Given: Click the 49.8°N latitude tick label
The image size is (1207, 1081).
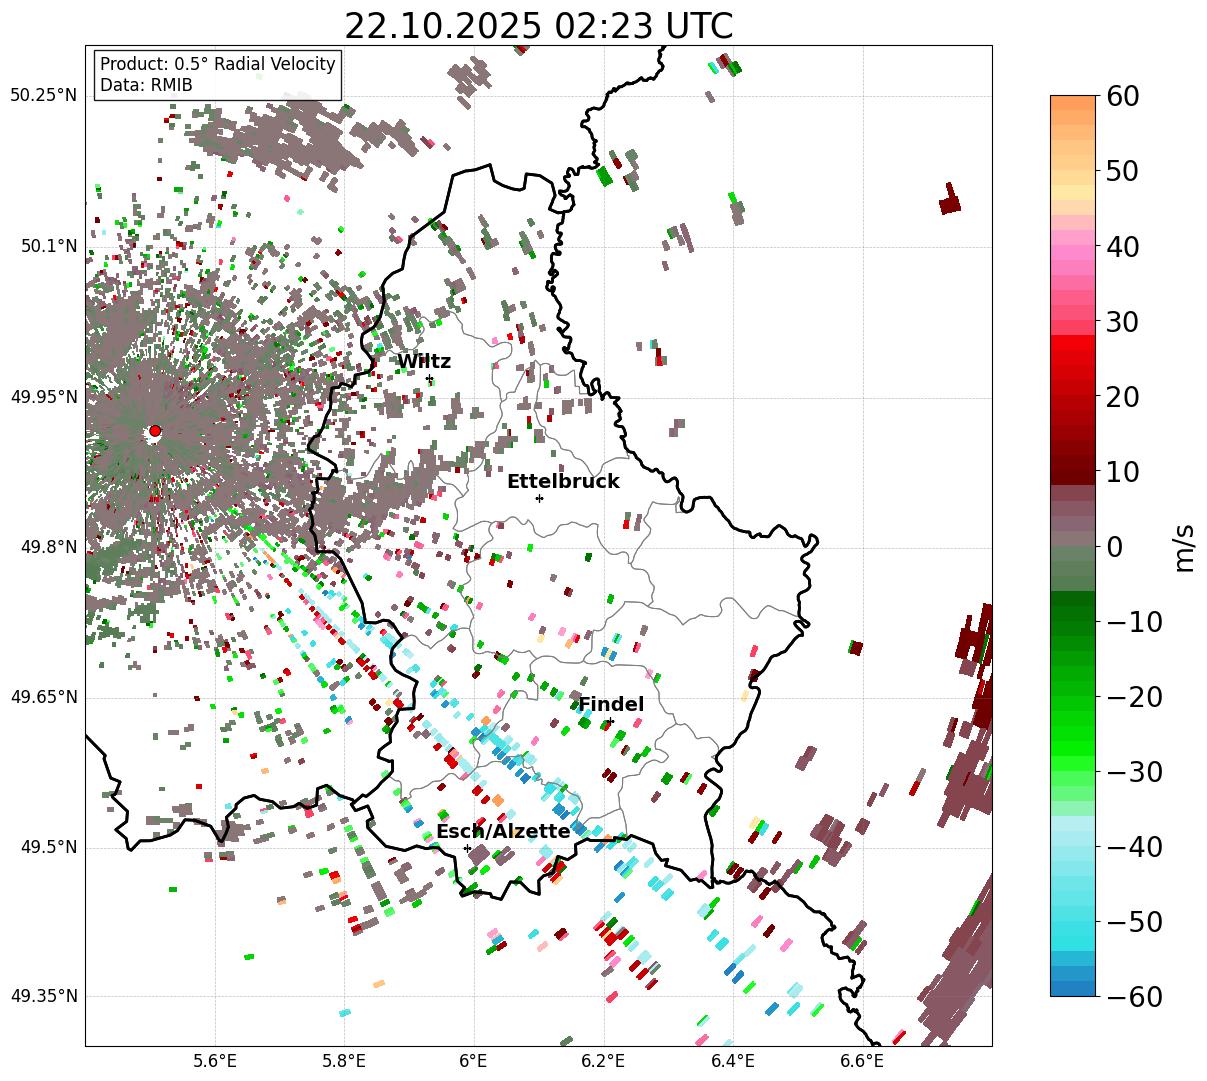Looking at the screenshot, I should pos(48,547).
